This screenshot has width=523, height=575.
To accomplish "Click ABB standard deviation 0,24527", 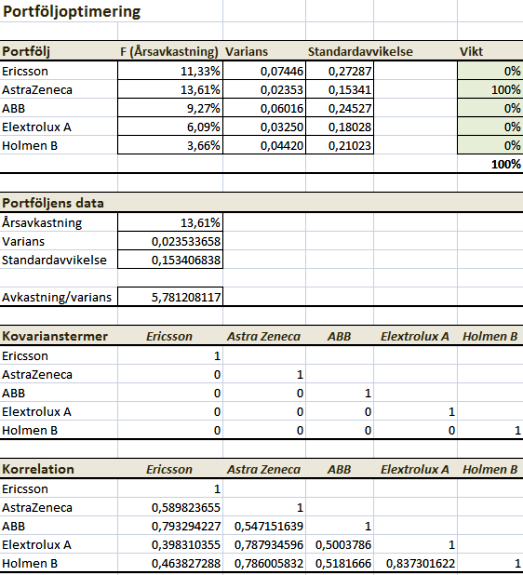I will [x=340, y=108].
